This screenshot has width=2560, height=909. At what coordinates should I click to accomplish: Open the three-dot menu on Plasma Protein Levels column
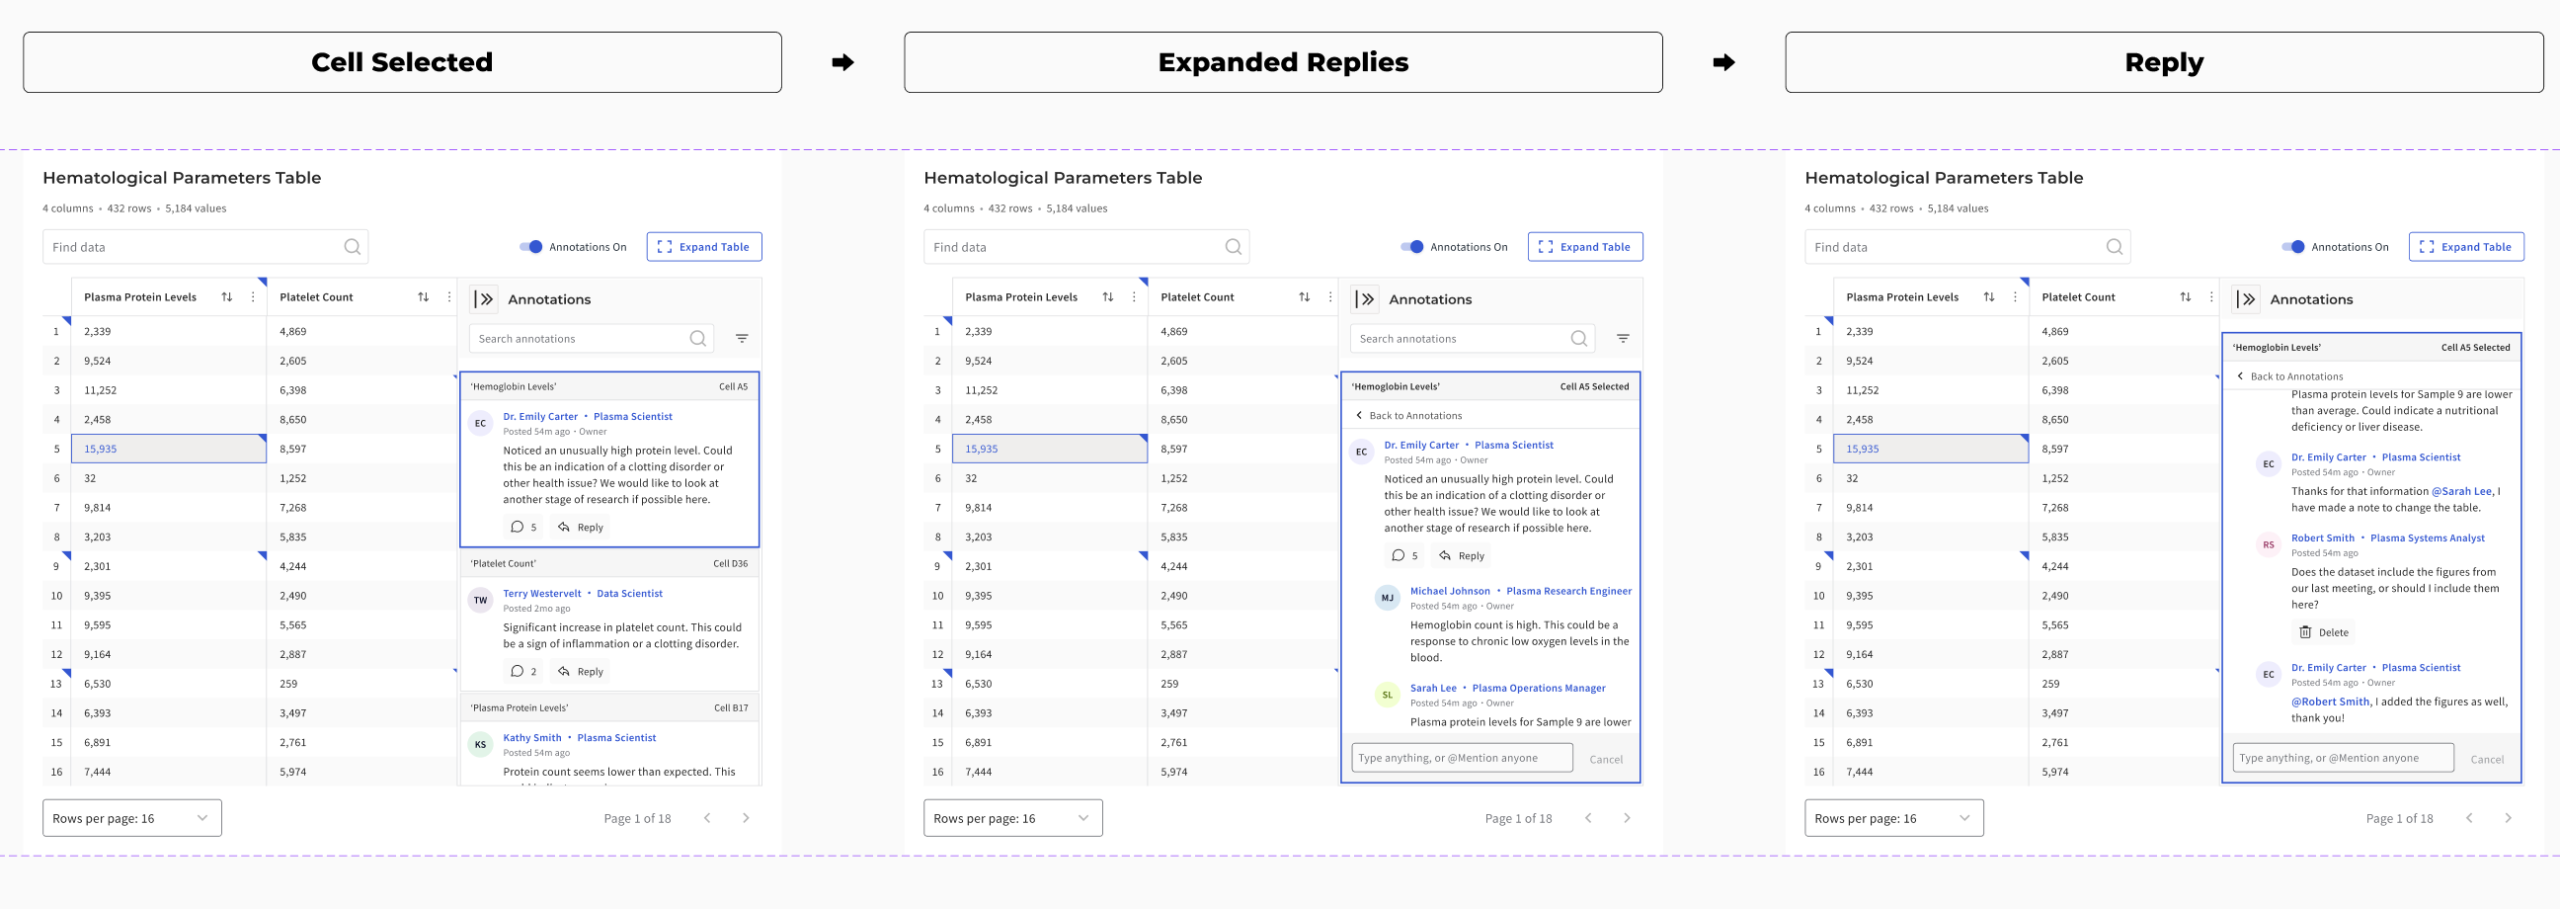(252, 296)
